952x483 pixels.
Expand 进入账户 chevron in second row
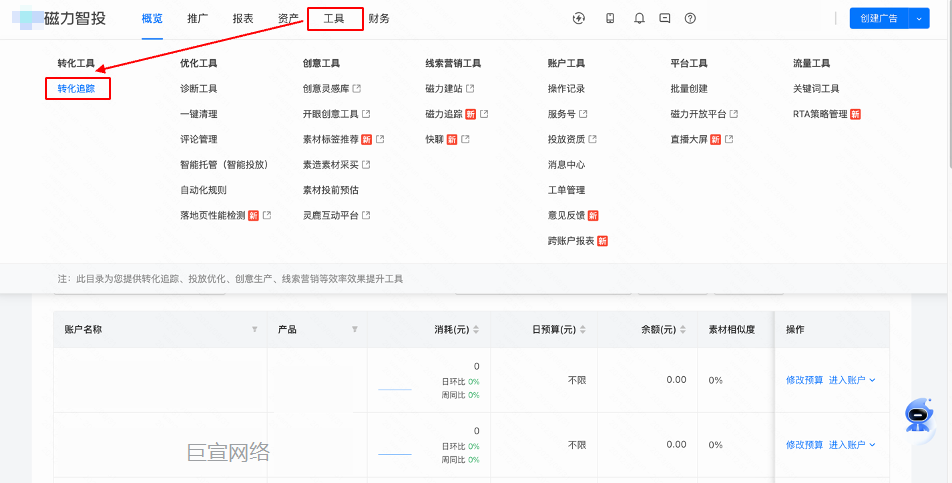click(872, 445)
